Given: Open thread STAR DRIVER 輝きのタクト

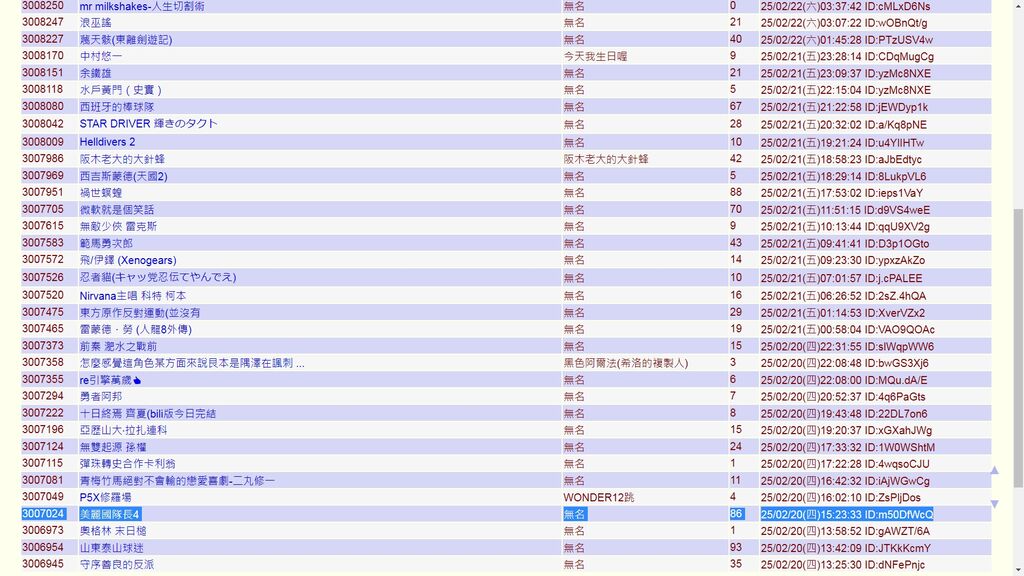Looking at the screenshot, I should [148, 124].
